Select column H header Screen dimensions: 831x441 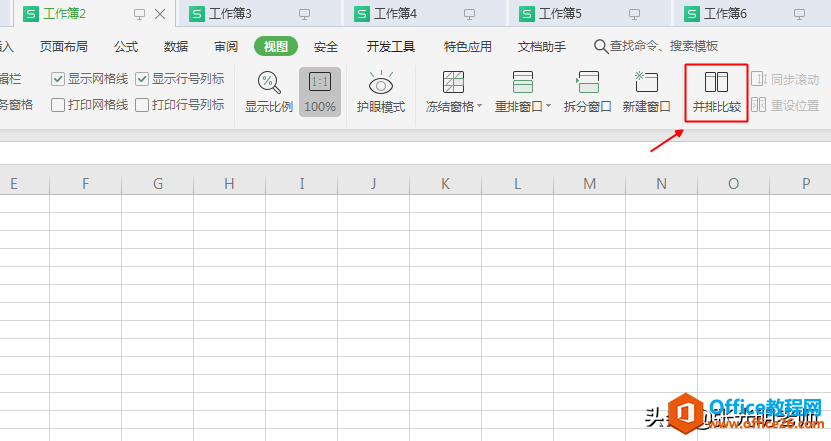pos(229,184)
